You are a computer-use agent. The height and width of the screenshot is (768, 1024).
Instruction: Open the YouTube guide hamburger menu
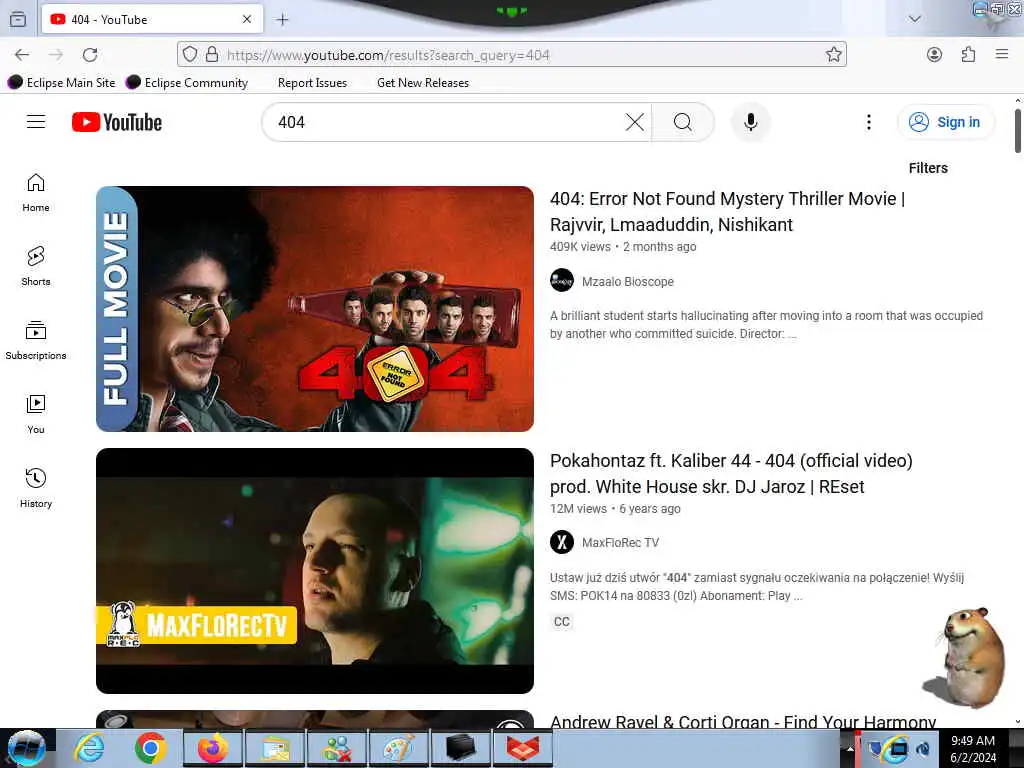click(36, 122)
